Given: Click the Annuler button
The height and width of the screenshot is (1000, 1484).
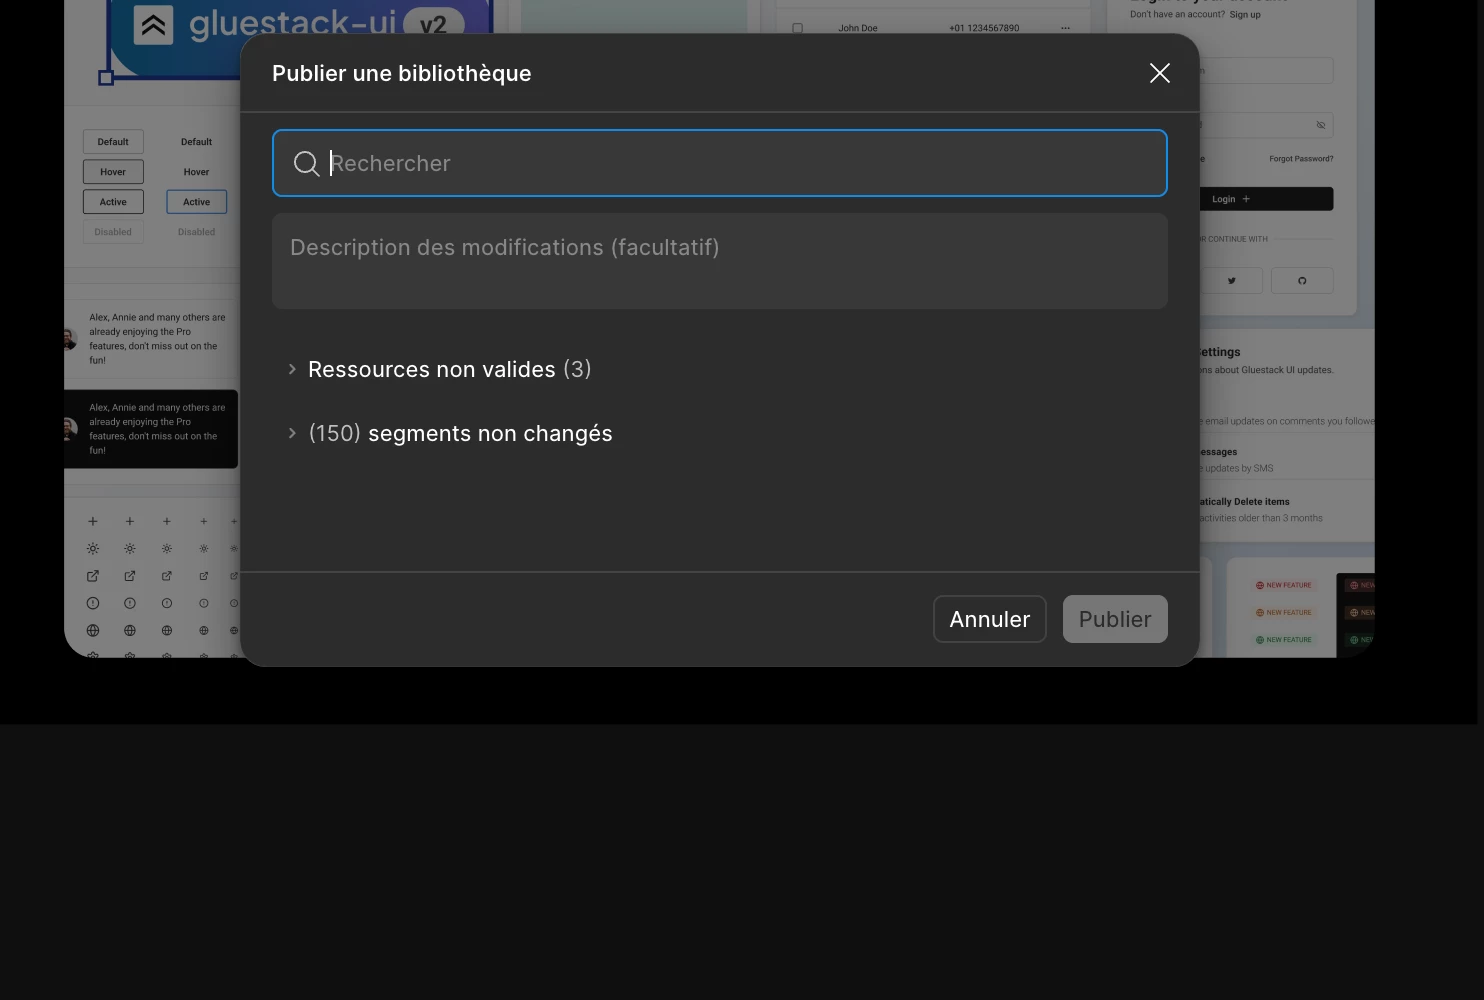Looking at the screenshot, I should [990, 619].
